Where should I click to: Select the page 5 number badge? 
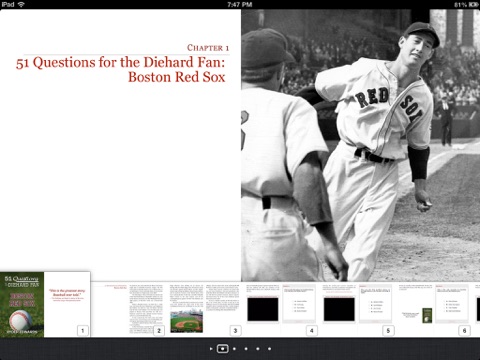(x=388, y=330)
